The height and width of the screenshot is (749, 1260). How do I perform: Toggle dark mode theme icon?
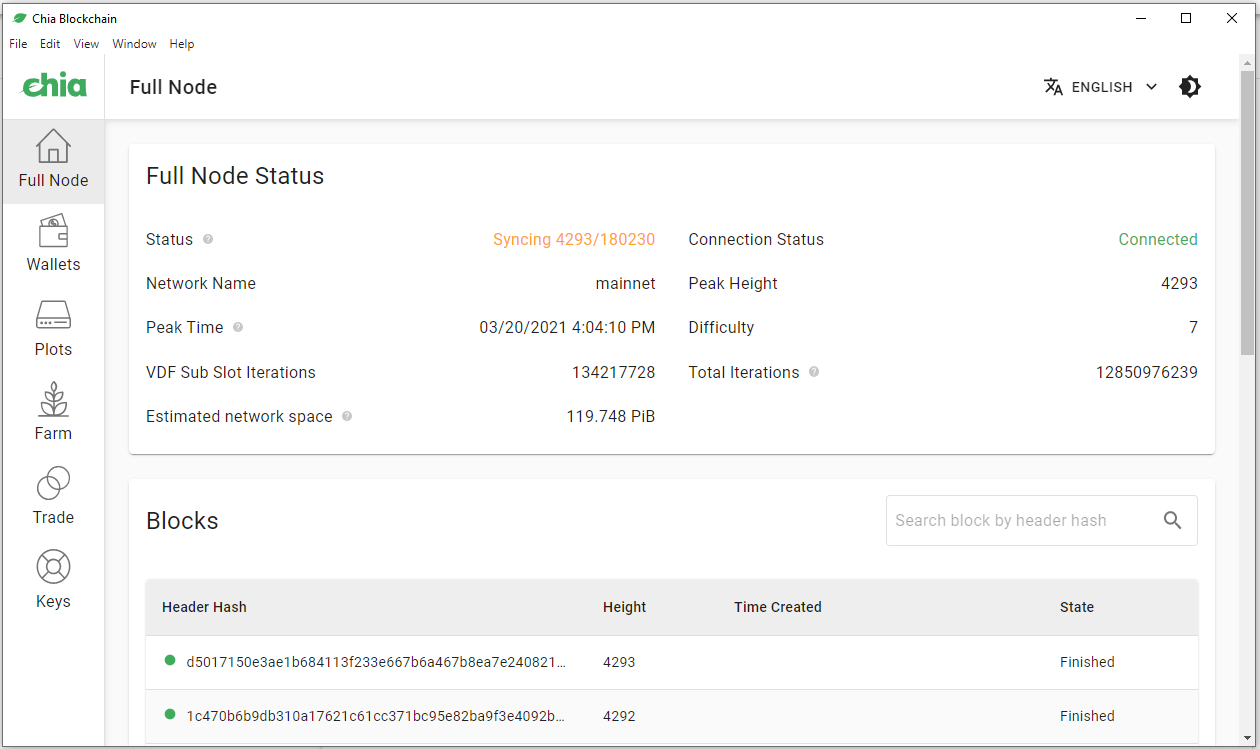[1189, 87]
